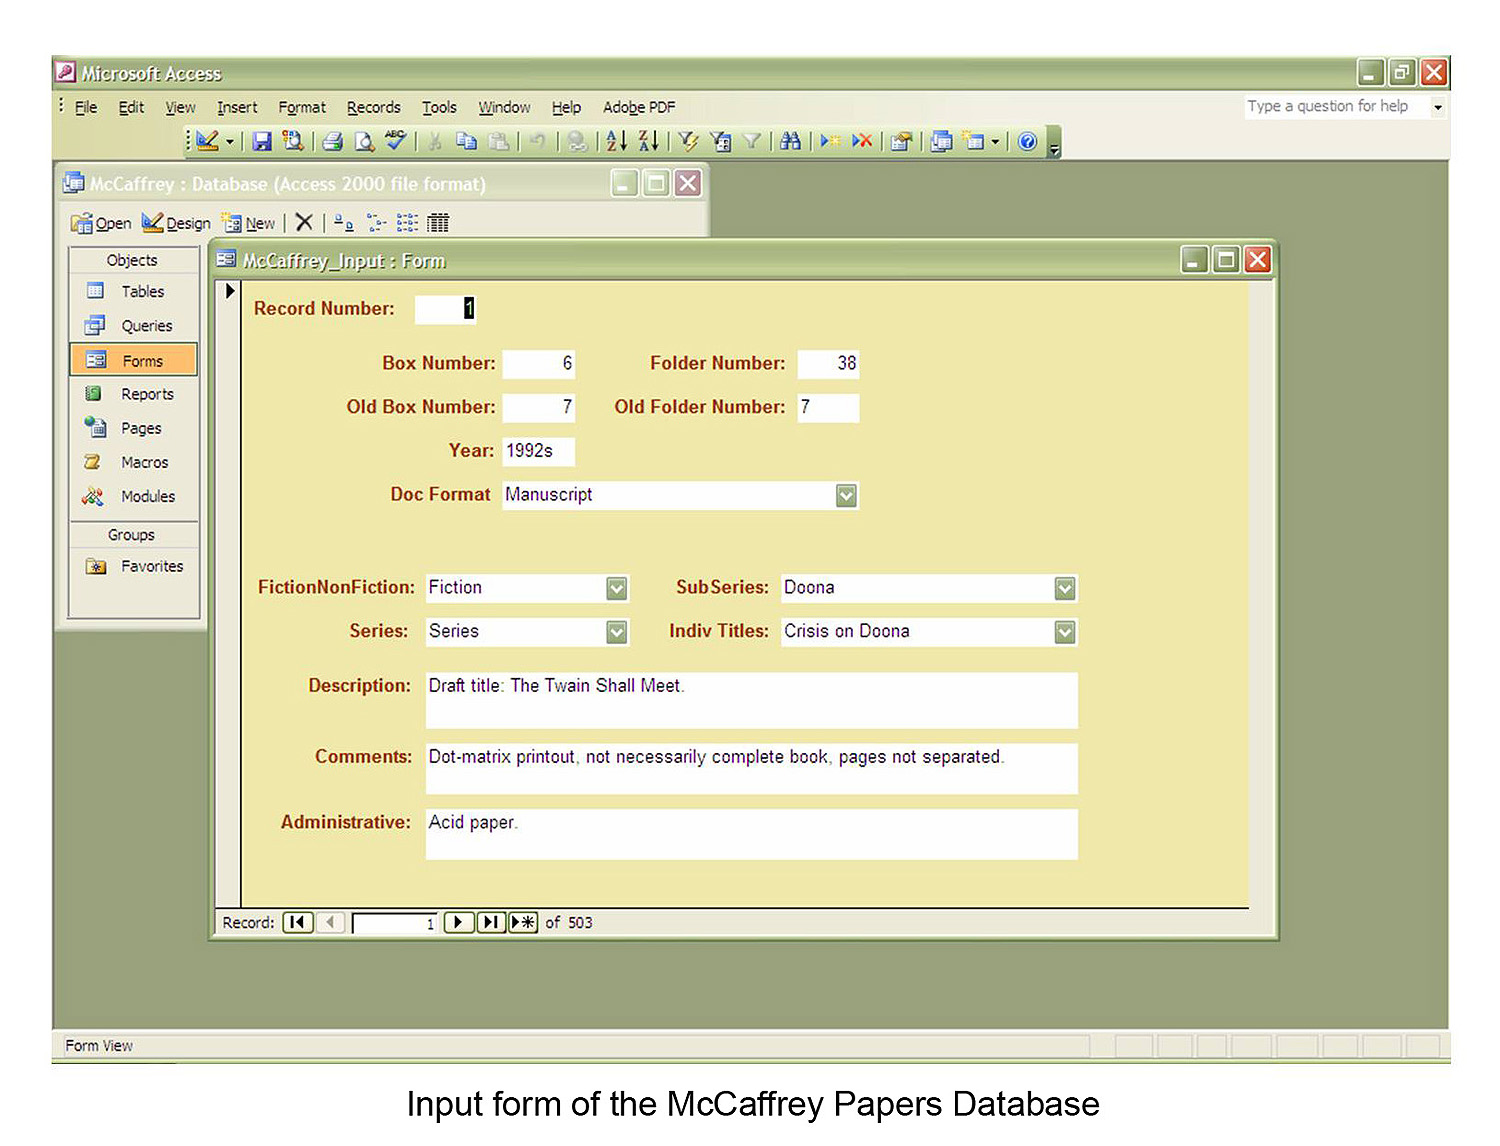Click the record selector bar of the form
Screen dimensions: 1500x1146
pyautogui.click(x=229, y=594)
